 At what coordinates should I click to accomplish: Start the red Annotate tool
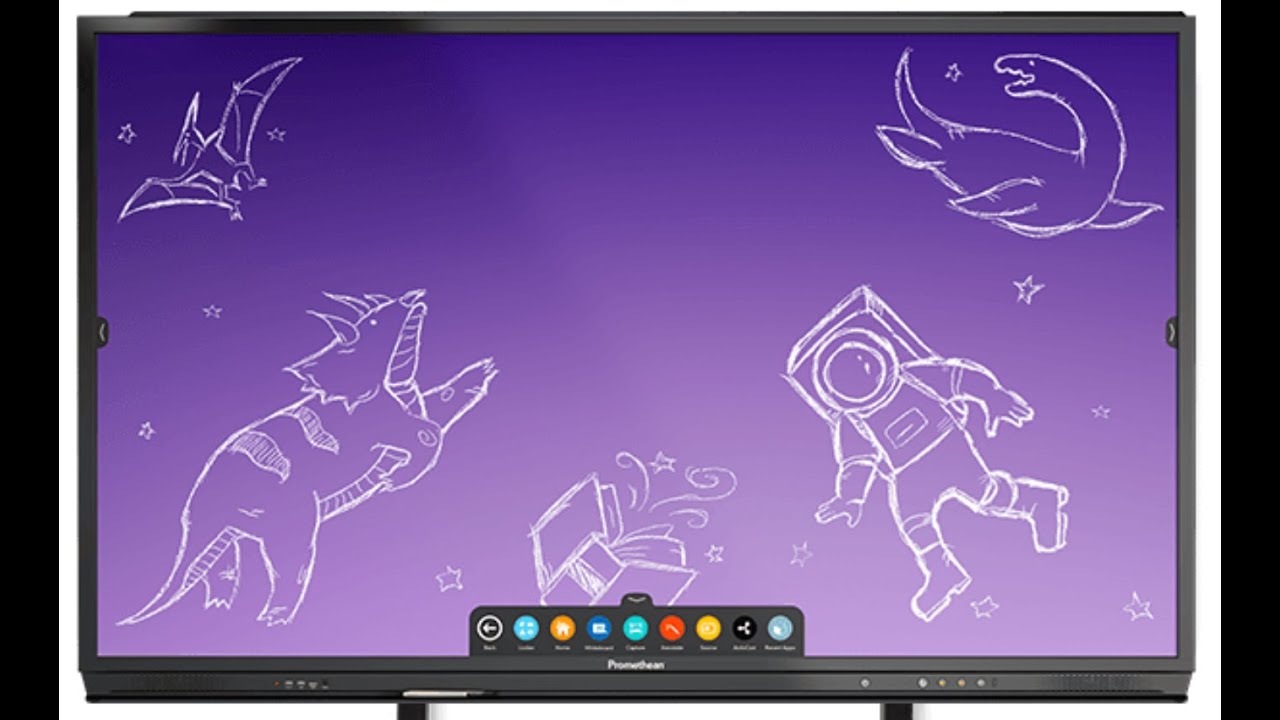[671, 629]
